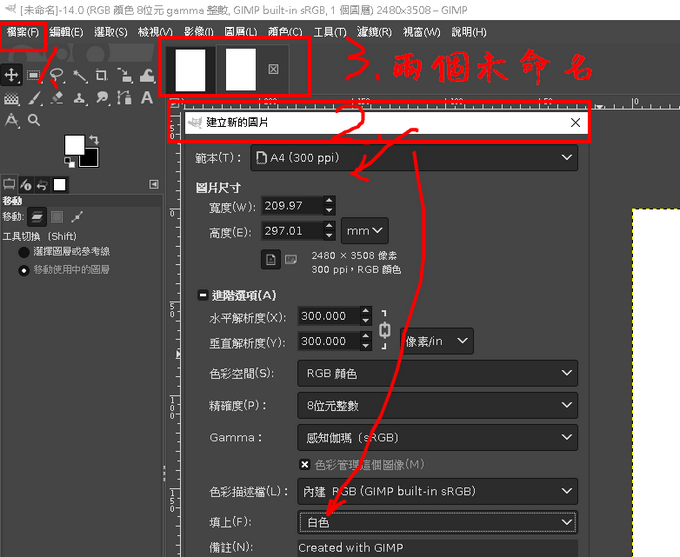Click the resolution chain link icon
This screenshot has height=557, width=680.
pyautogui.click(x=384, y=329)
